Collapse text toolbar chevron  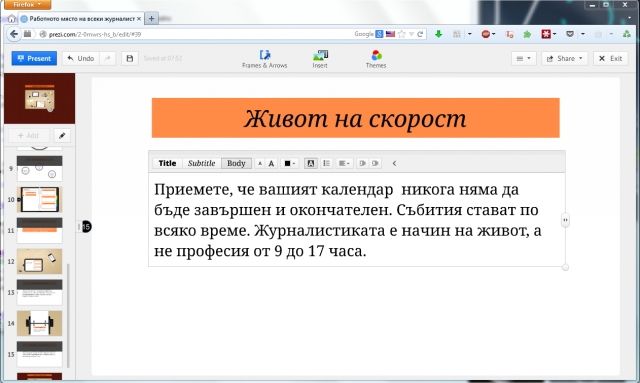point(394,163)
